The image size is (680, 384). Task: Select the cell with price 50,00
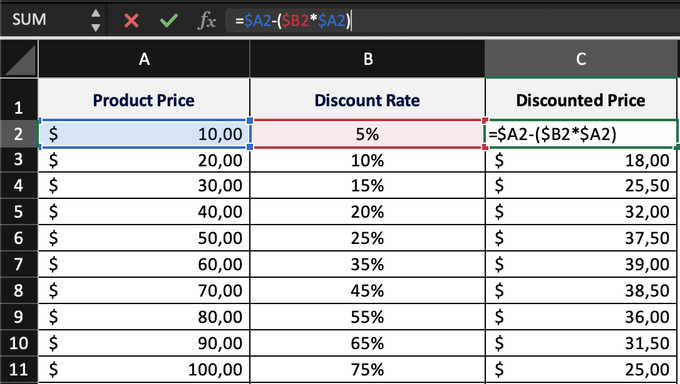click(144, 238)
